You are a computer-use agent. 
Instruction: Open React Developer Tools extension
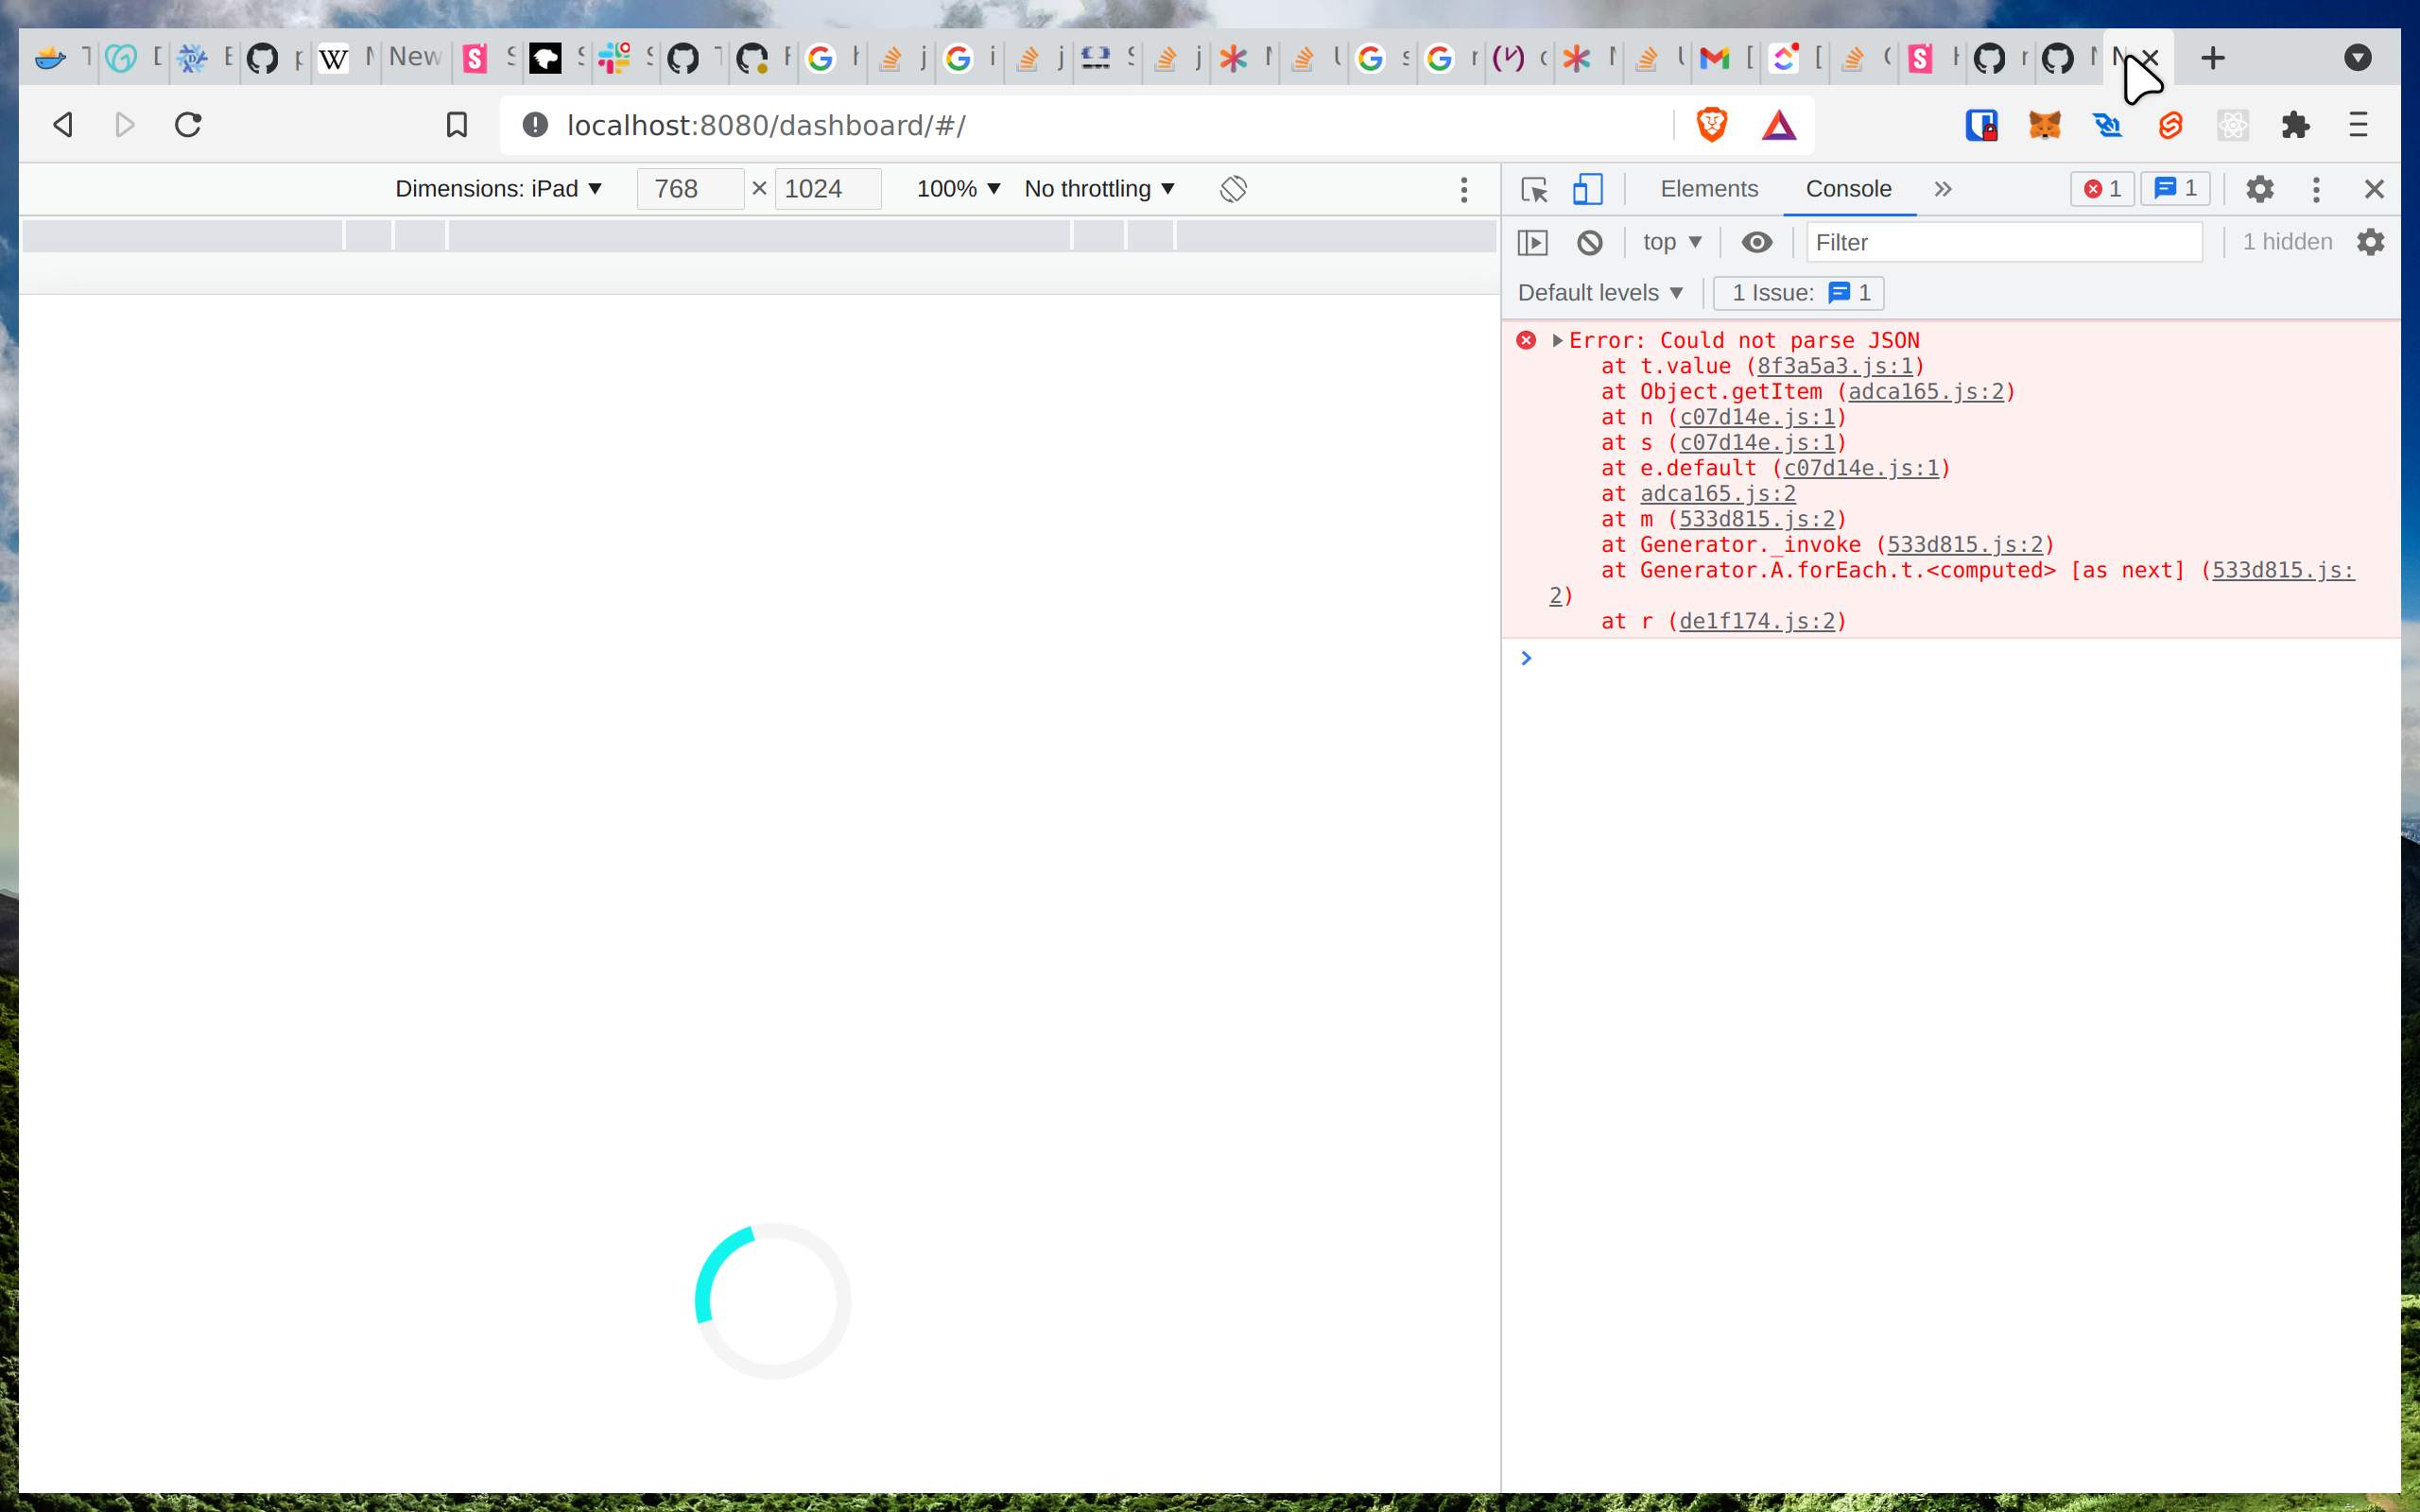pyautogui.click(x=2233, y=125)
